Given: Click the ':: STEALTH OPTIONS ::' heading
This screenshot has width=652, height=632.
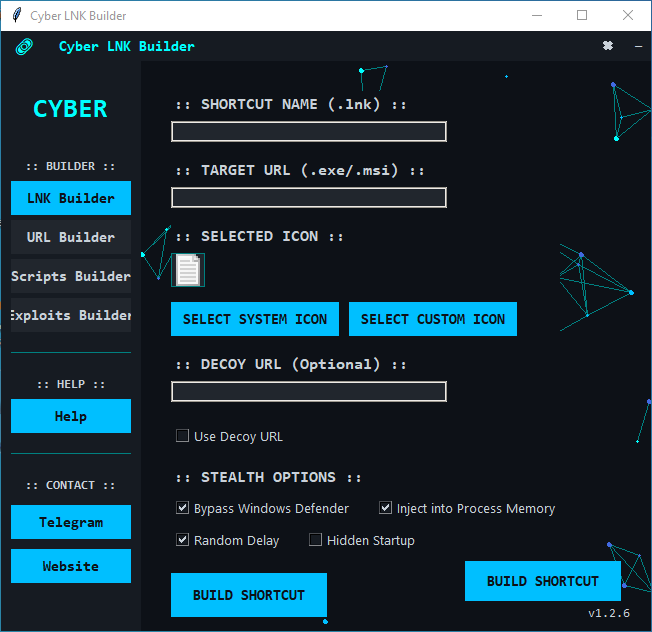Looking at the screenshot, I should click(268, 477).
